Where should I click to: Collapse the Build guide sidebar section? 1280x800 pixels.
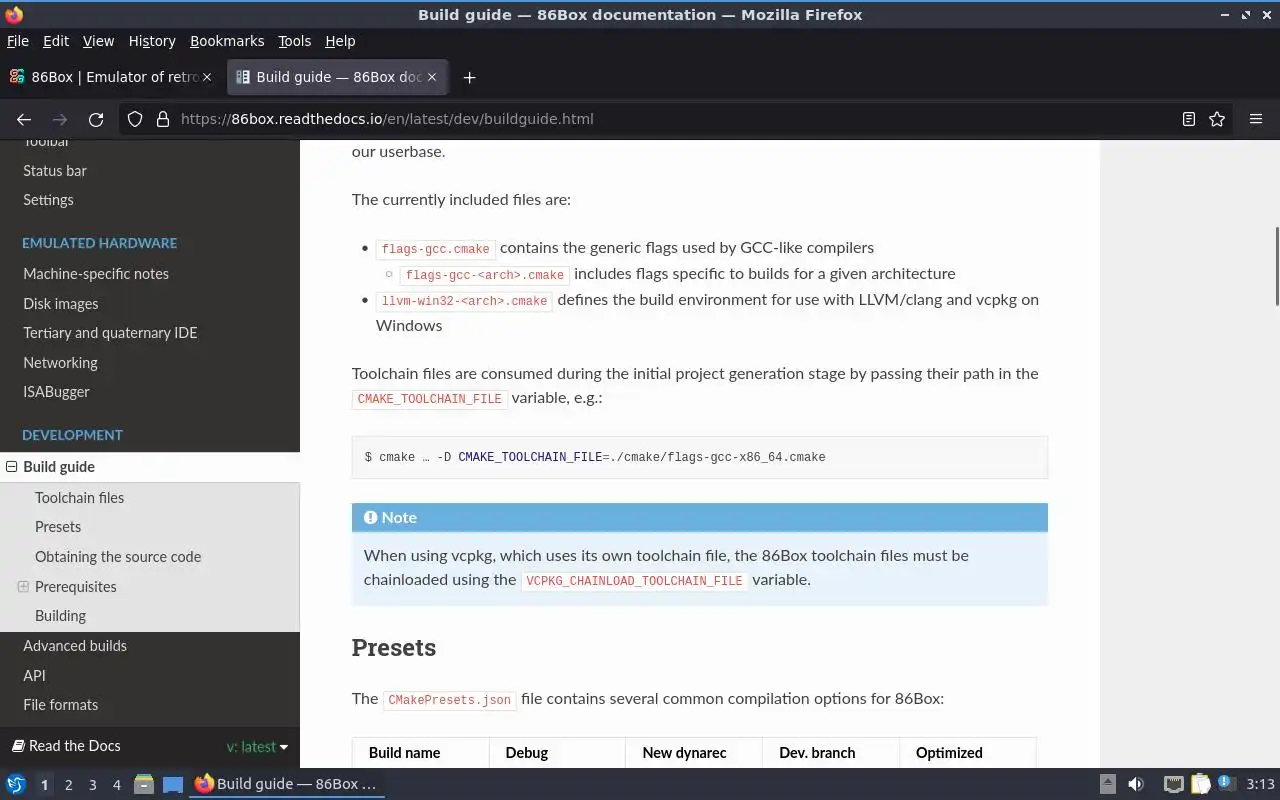(12, 467)
